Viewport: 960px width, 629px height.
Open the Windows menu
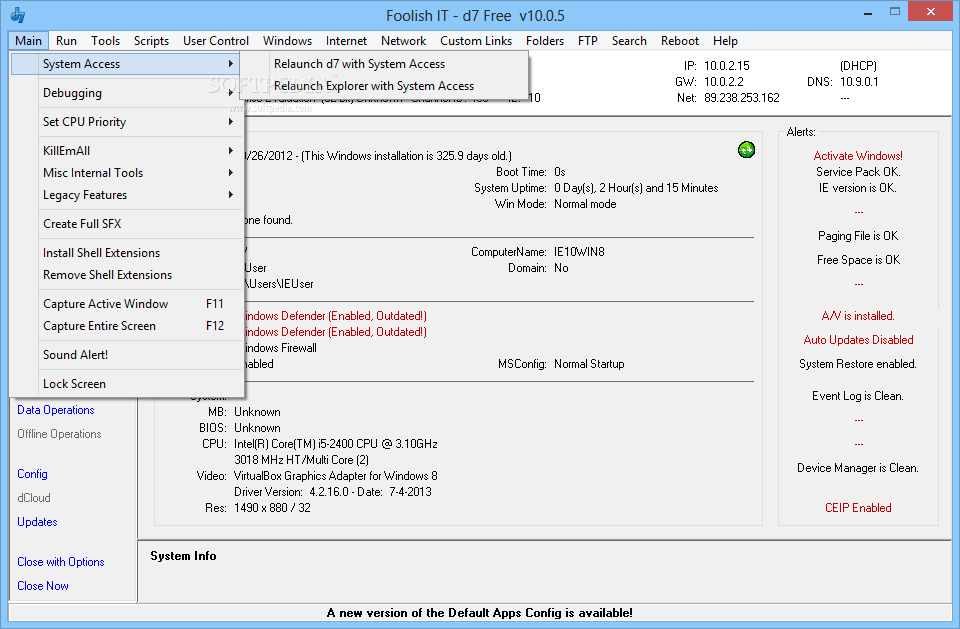(287, 40)
